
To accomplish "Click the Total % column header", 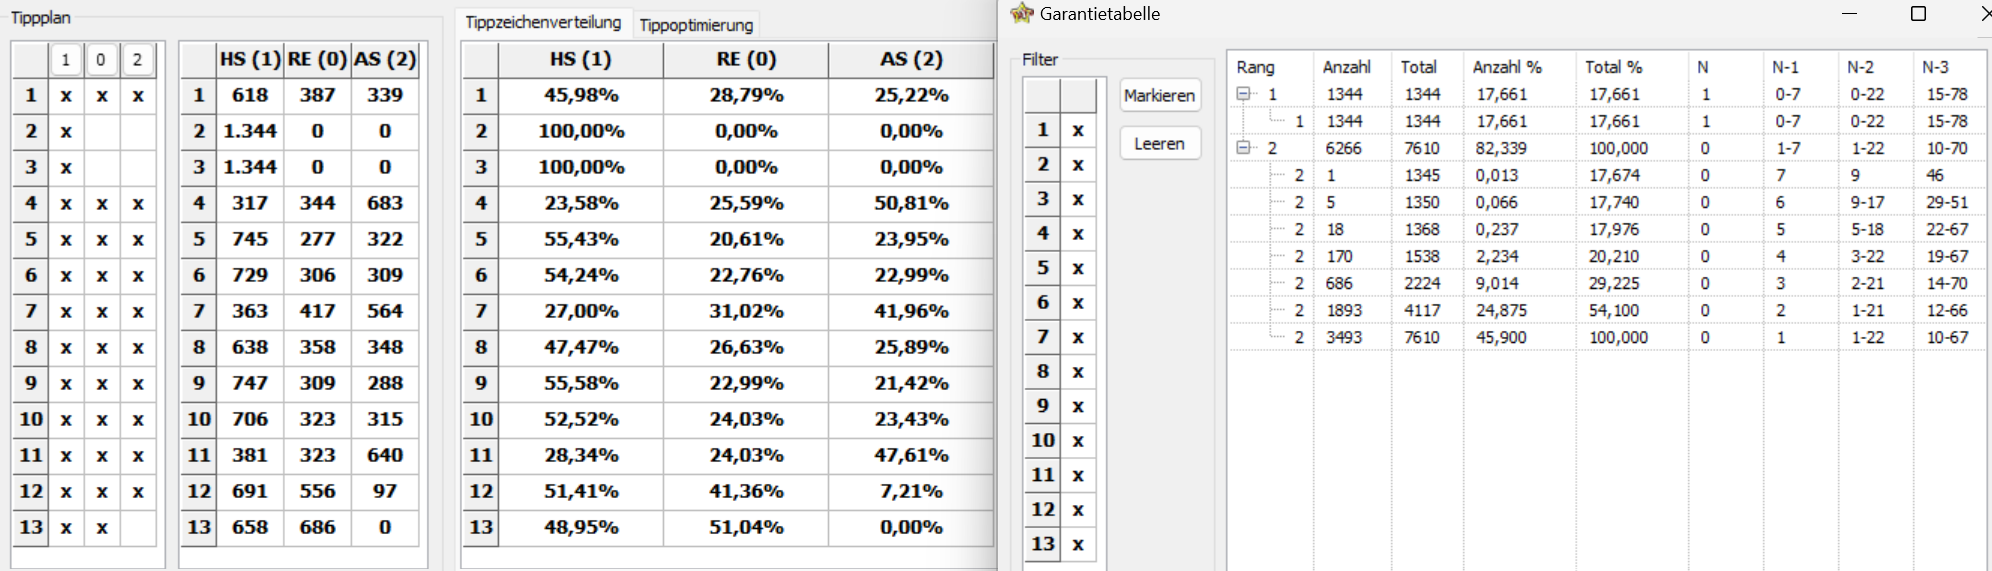I will point(1613,67).
